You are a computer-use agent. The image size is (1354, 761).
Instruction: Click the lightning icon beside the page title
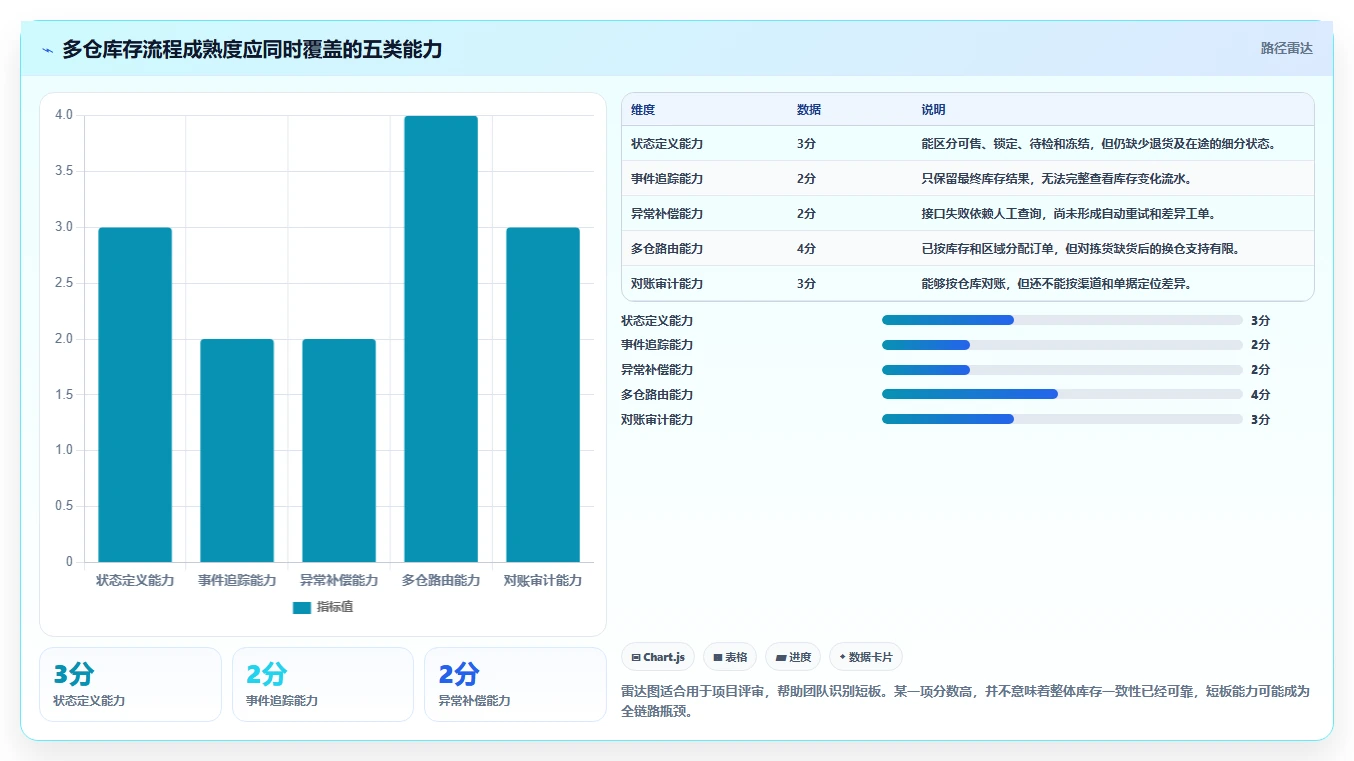pos(48,50)
